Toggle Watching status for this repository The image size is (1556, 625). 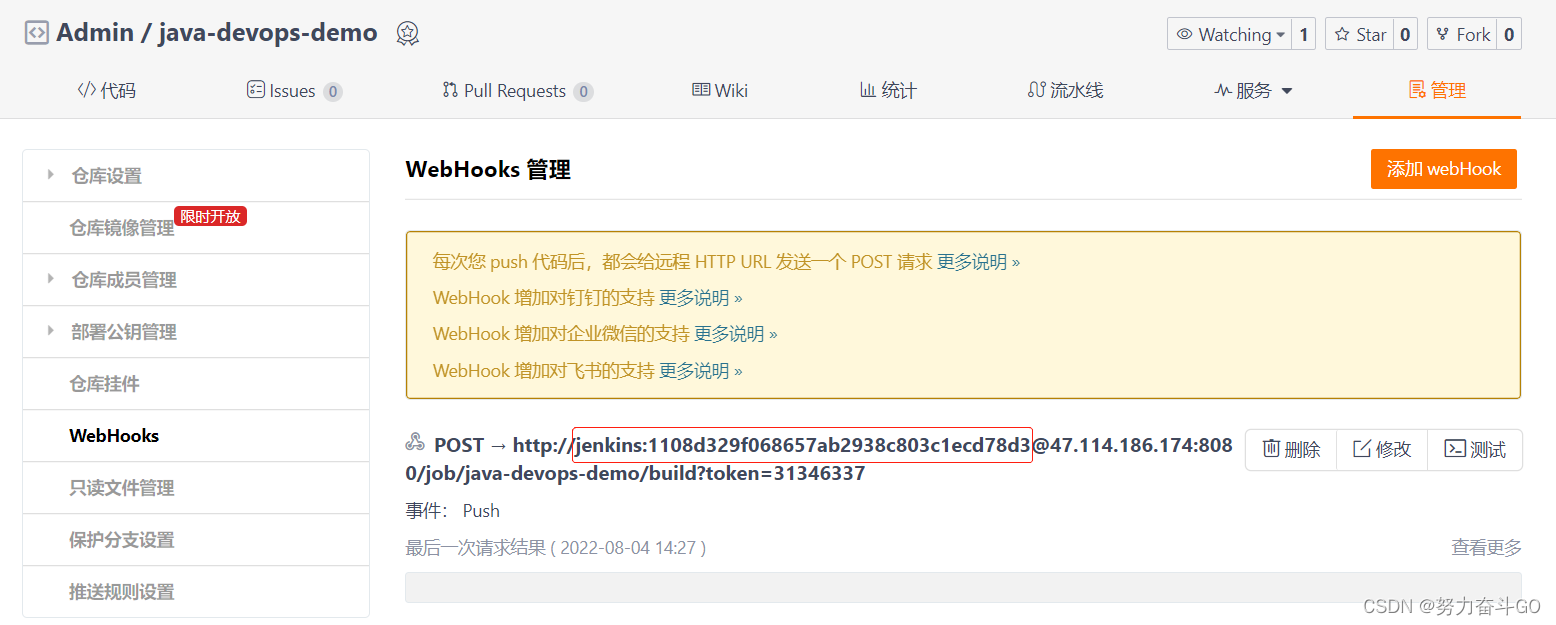pyautogui.click(x=1231, y=33)
